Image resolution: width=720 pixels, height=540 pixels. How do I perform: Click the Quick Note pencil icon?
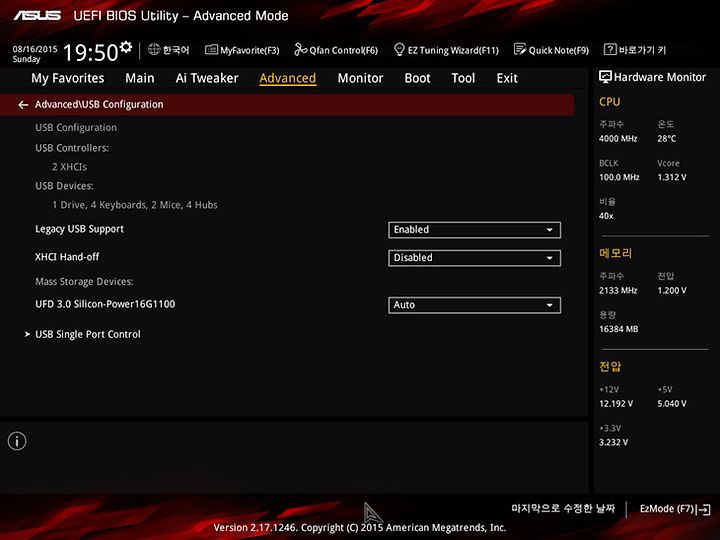tap(520, 50)
